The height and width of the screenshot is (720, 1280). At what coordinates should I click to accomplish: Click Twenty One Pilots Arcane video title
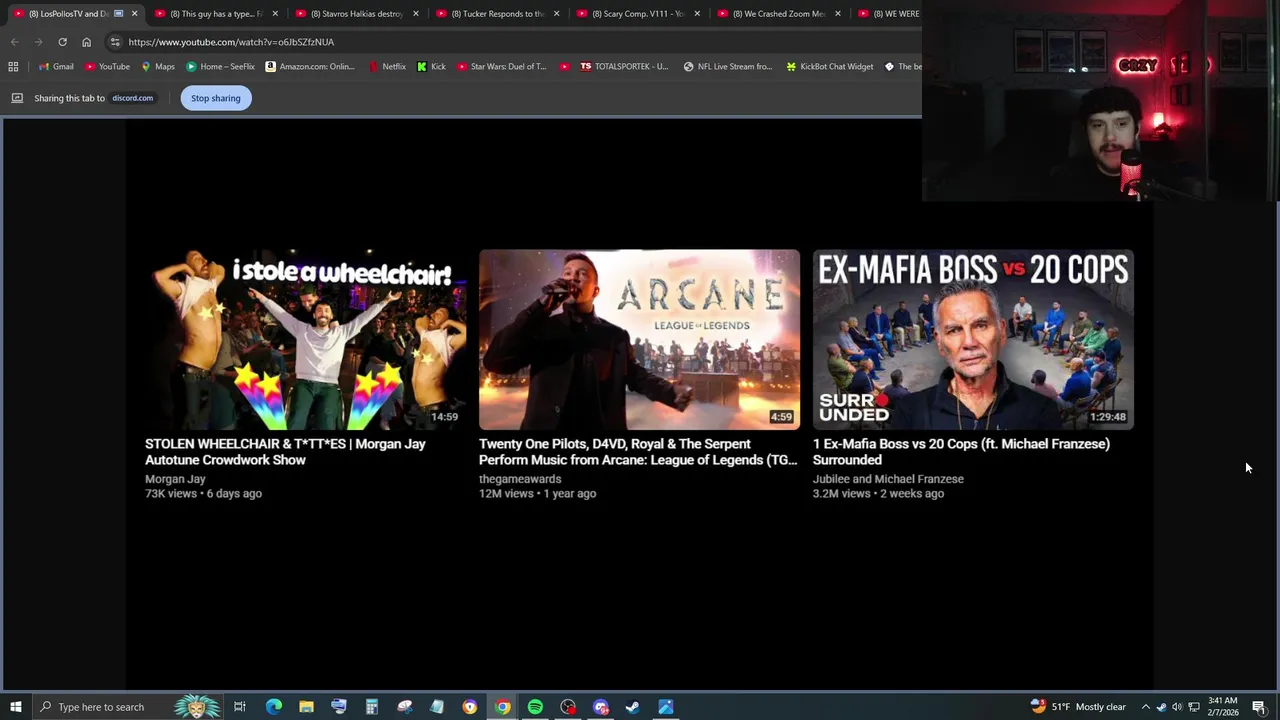pyautogui.click(x=638, y=452)
